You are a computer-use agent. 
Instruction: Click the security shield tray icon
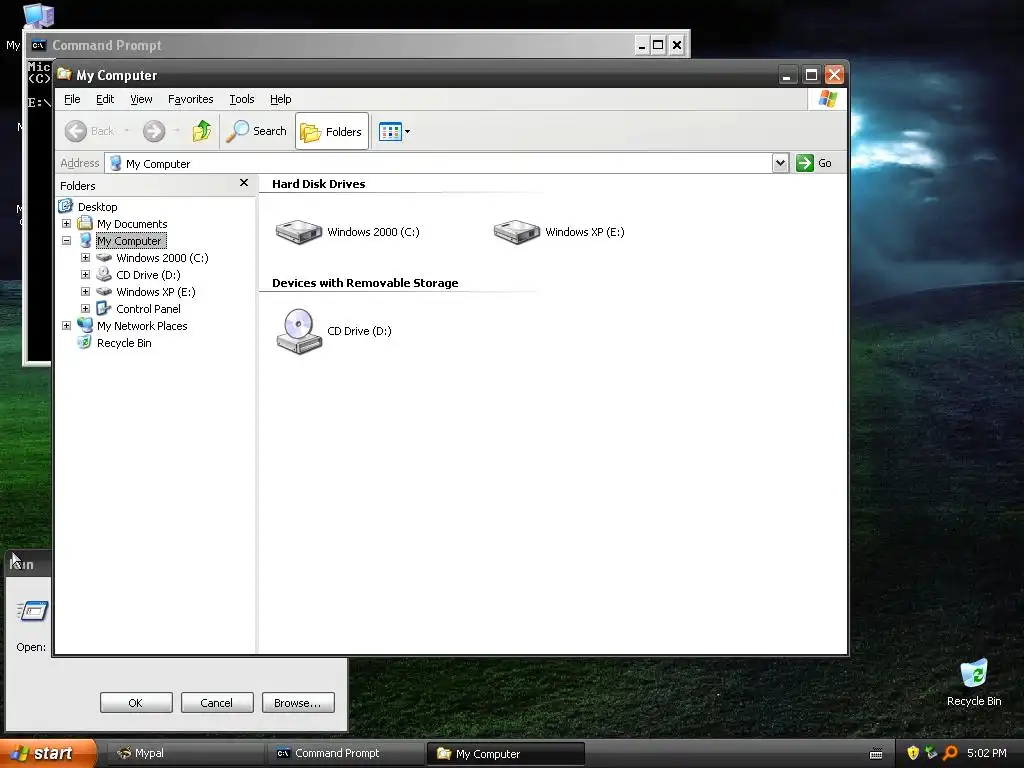(913, 753)
